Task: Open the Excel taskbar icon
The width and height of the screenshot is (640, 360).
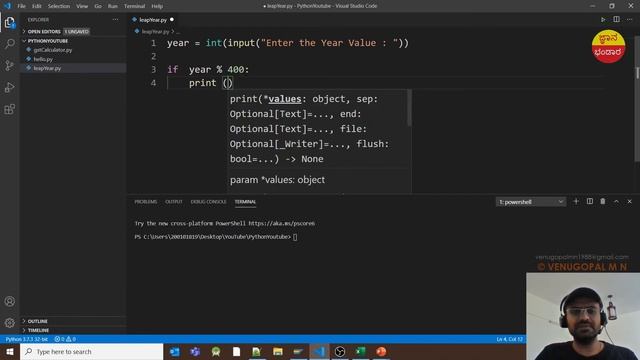Action: pyautogui.click(x=360, y=351)
